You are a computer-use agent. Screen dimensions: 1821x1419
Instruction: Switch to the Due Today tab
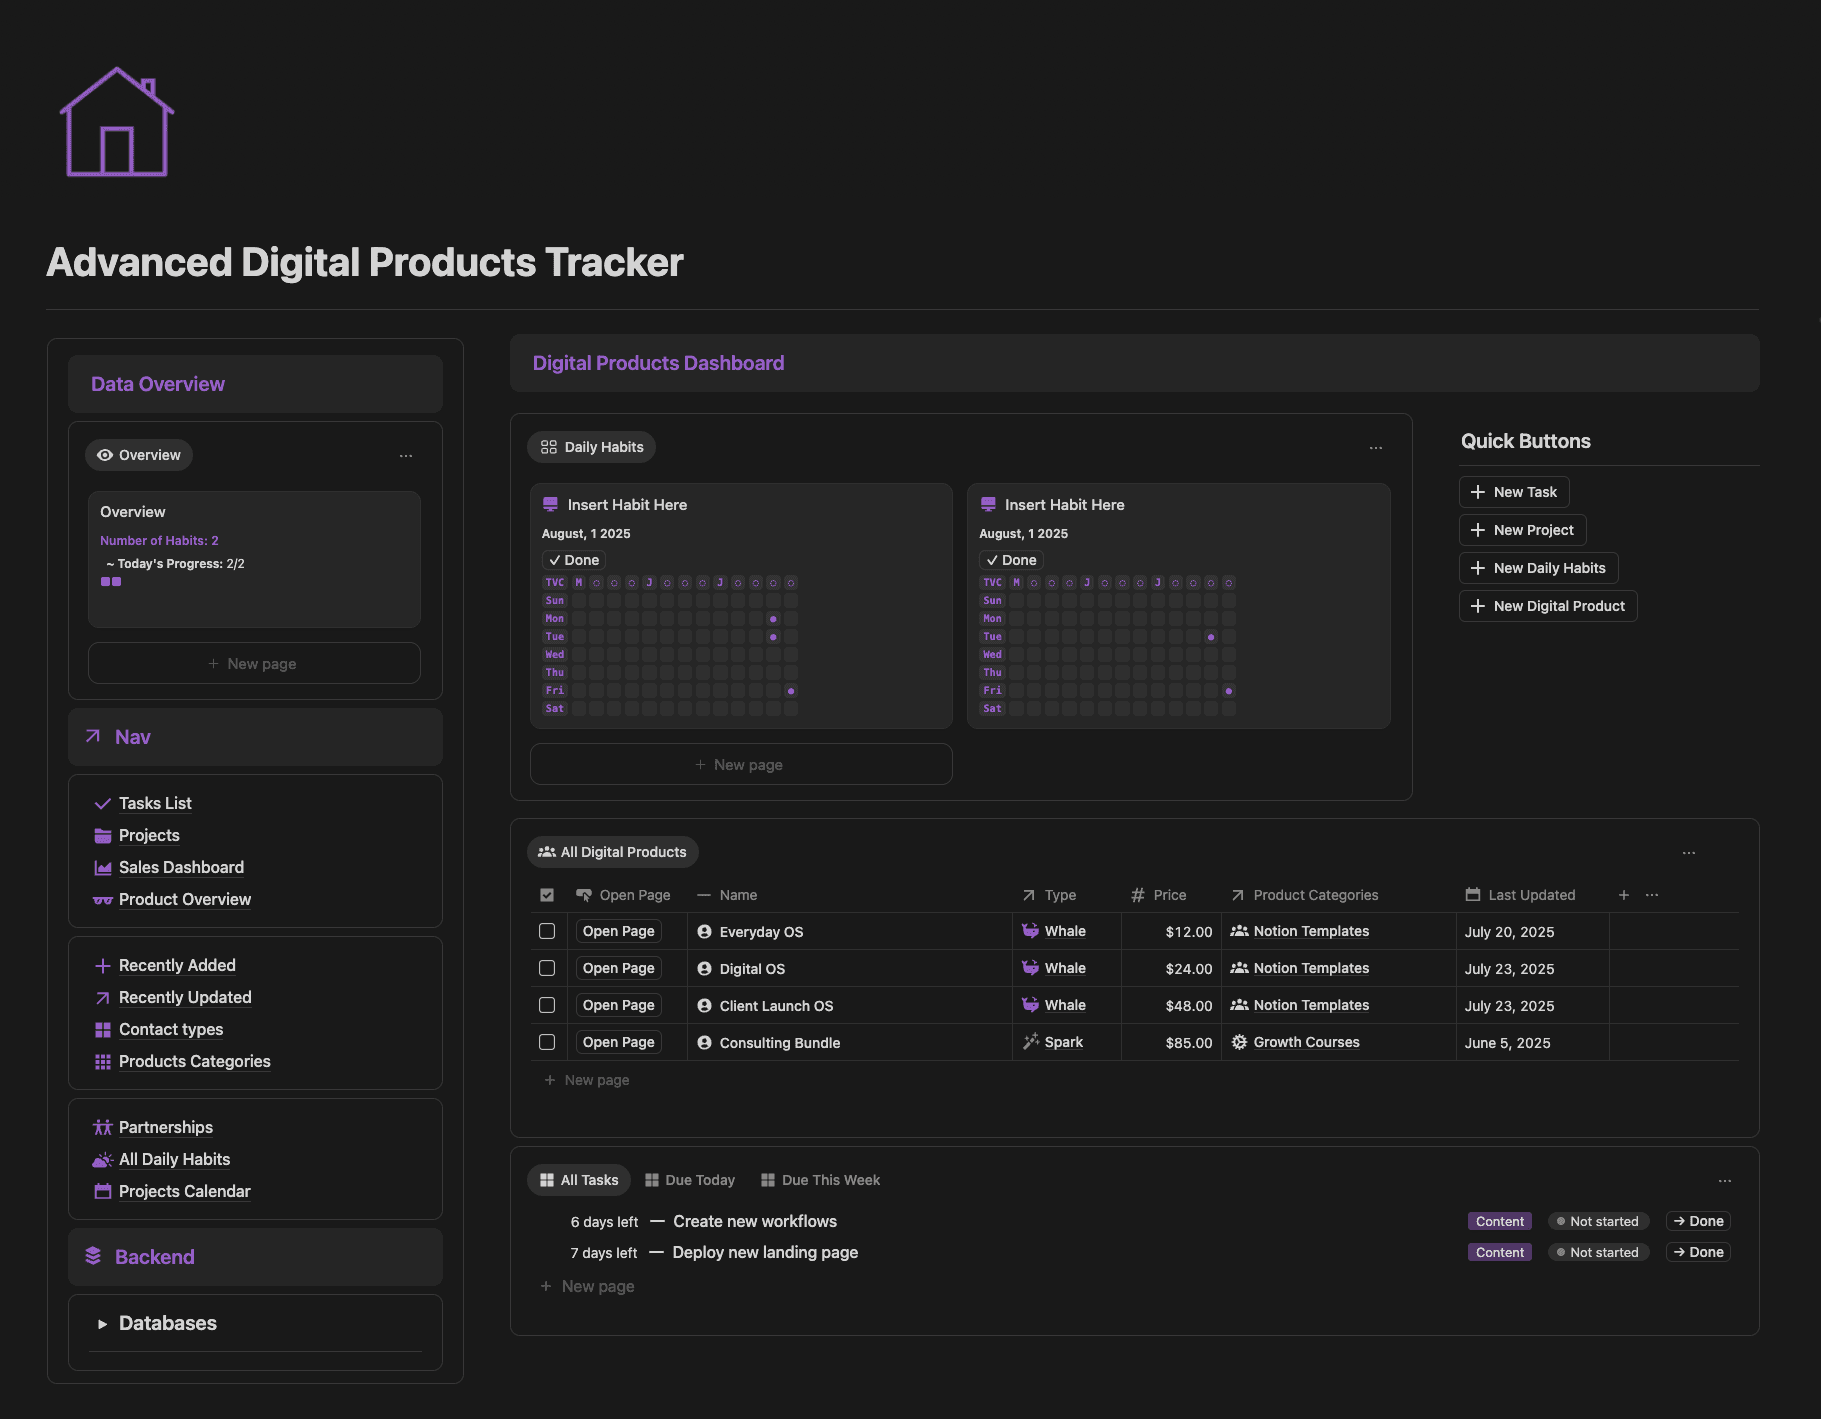(690, 1179)
